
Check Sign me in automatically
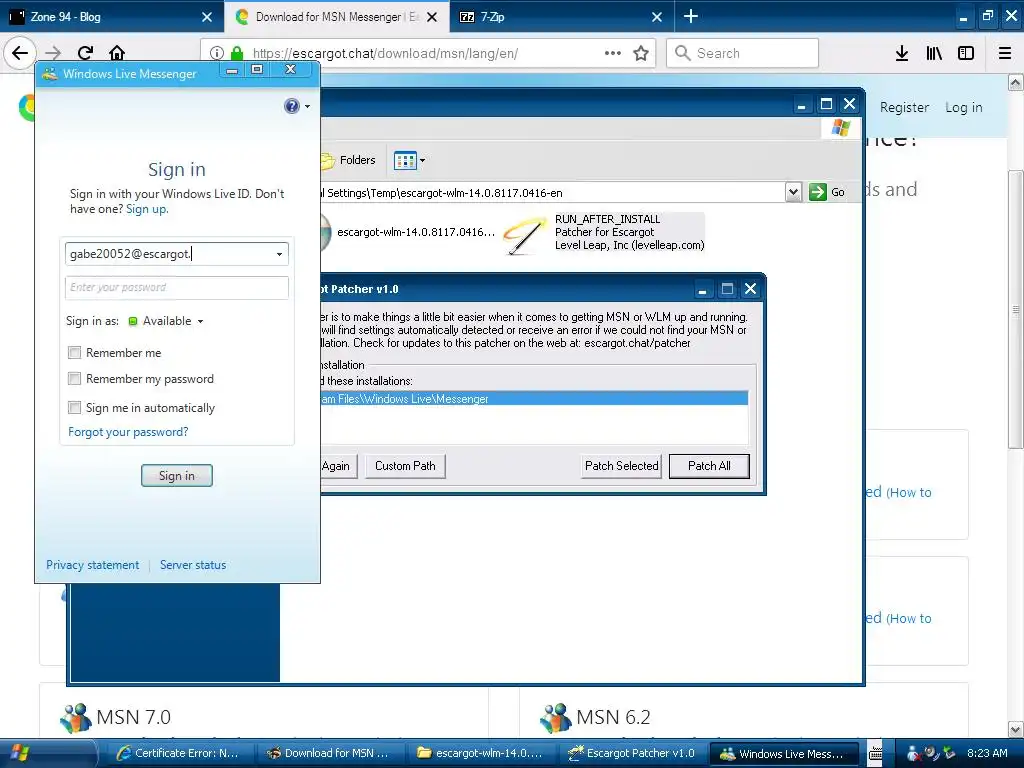[x=74, y=408]
